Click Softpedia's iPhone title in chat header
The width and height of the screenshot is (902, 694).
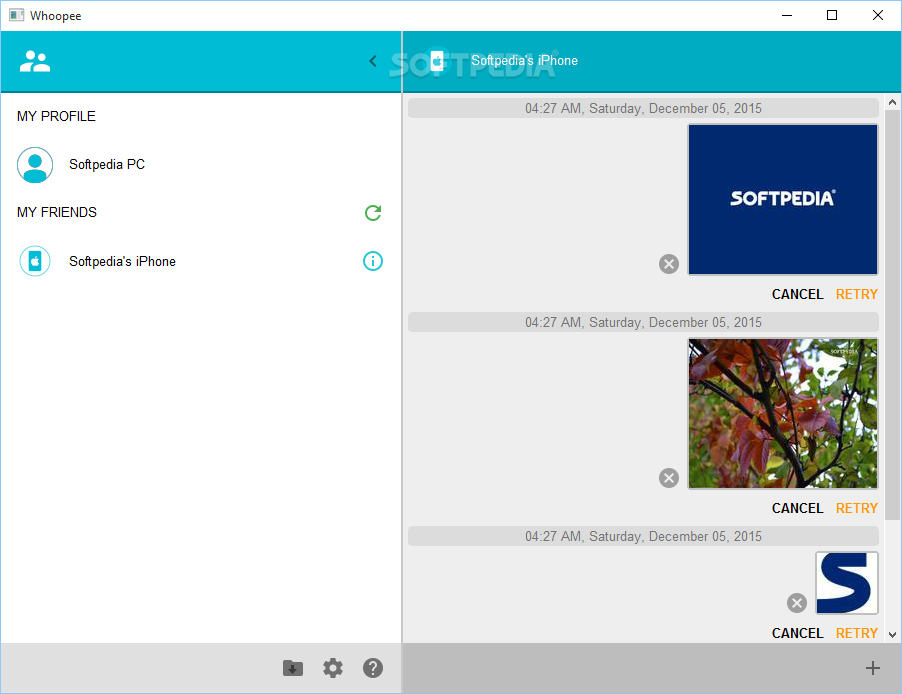click(524, 60)
